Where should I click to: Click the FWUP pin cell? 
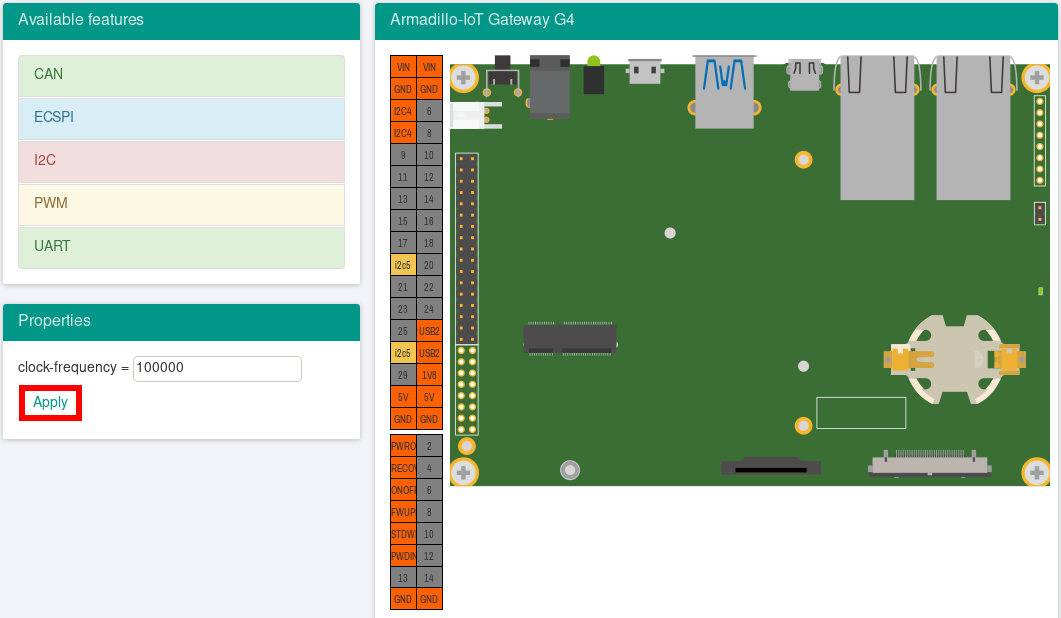pos(403,512)
